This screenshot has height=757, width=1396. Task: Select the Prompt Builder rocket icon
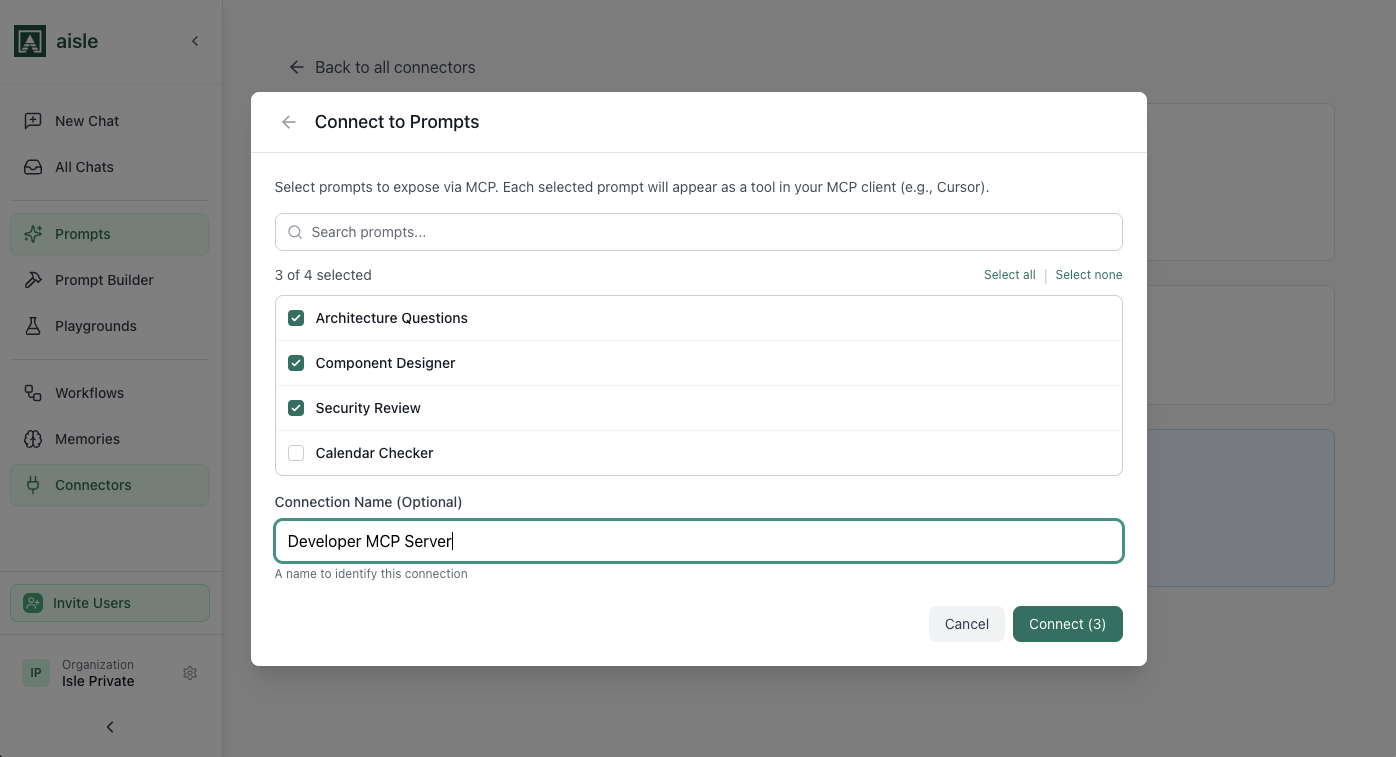pos(36,279)
